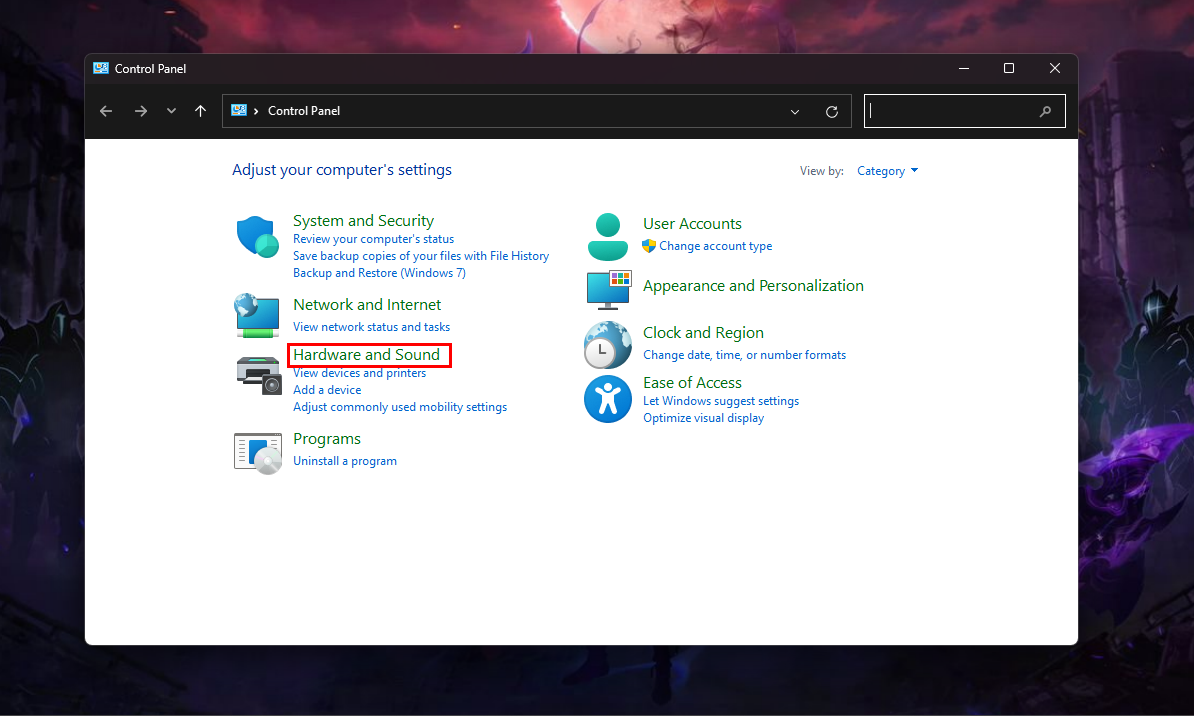Go back using the back arrow
This screenshot has height=716, width=1194.
click(106, 111)
